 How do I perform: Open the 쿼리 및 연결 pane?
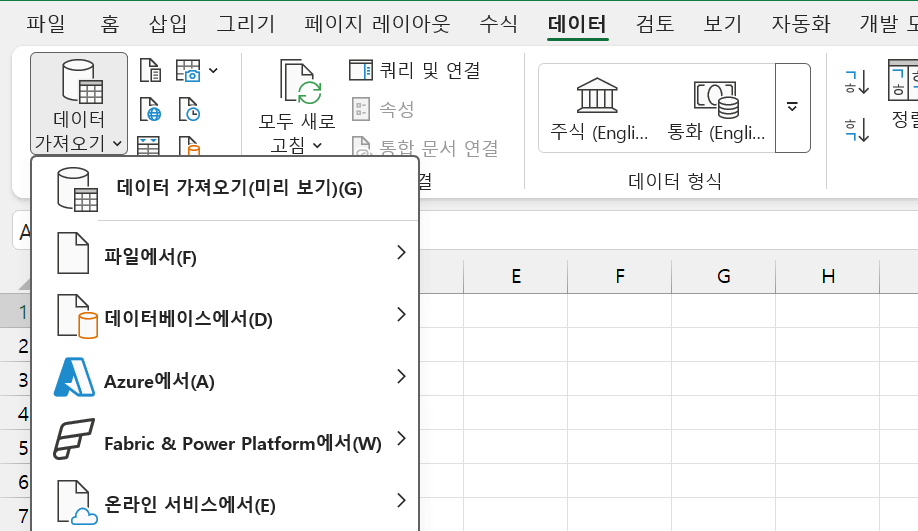coord(415,70)
